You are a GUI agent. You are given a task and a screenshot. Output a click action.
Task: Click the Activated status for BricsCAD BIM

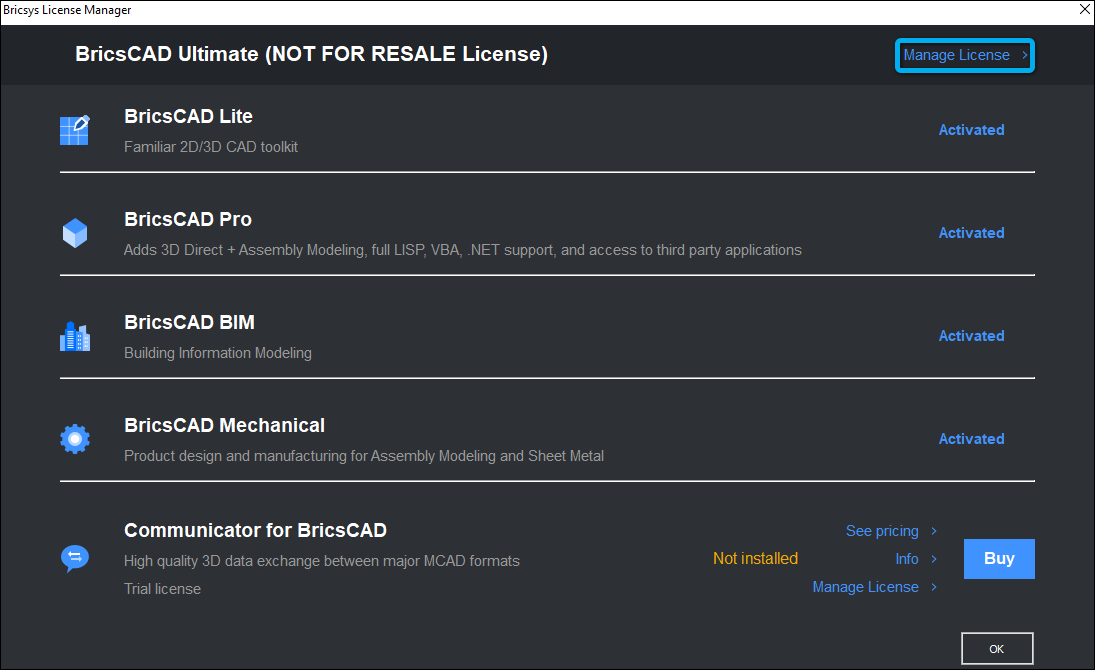point(970,336)
